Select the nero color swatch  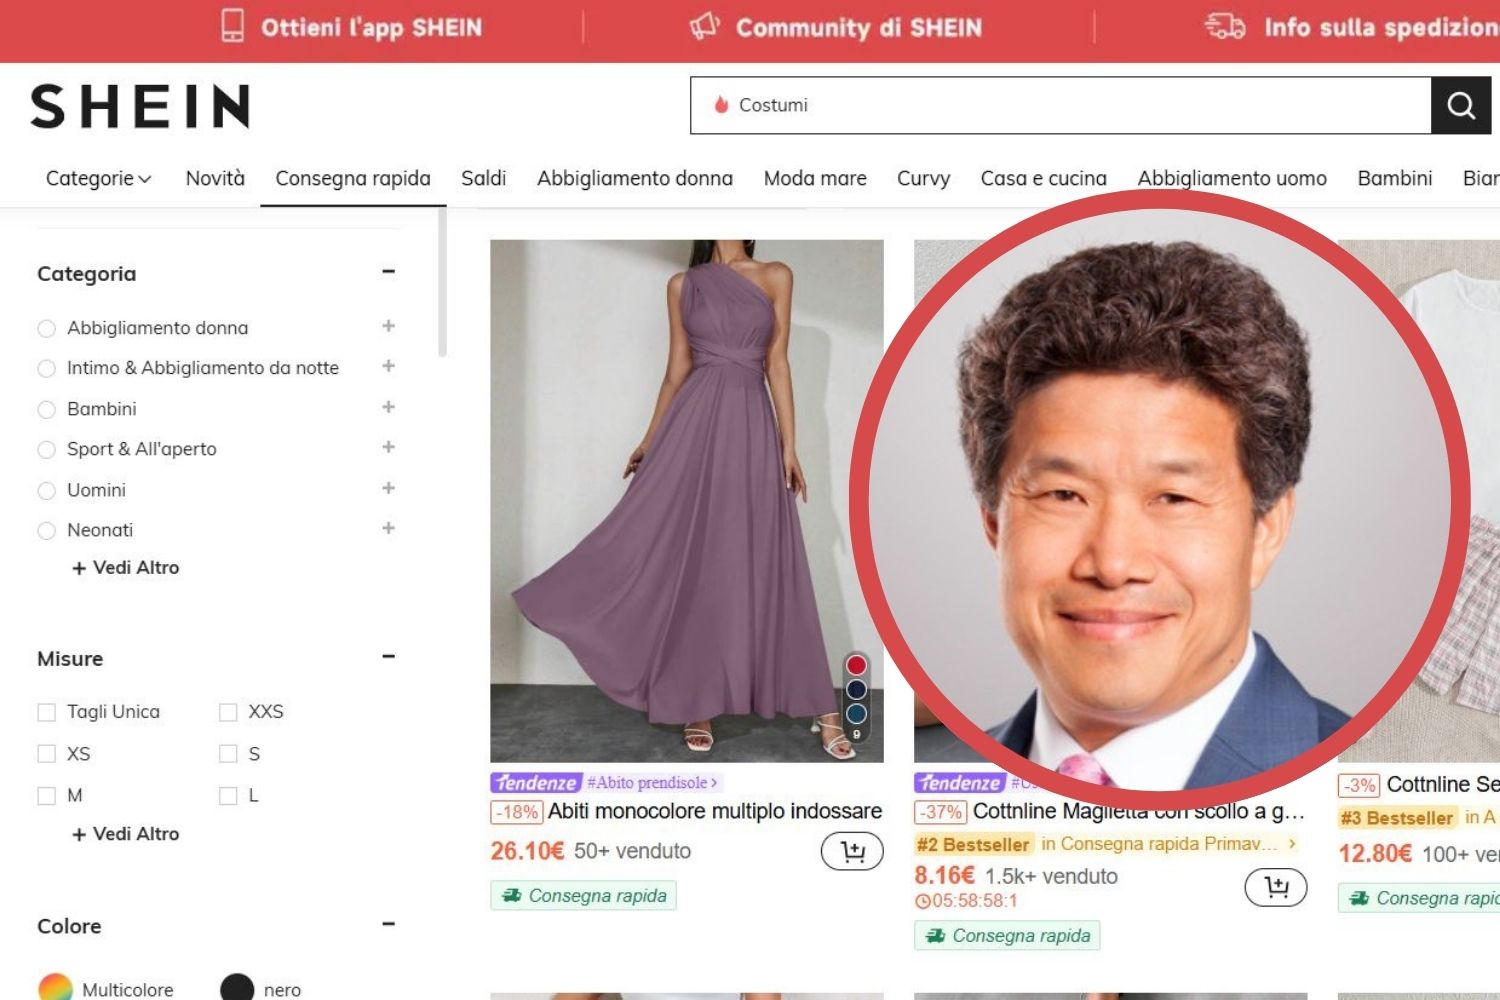pyautogui.click(x=237, y=988)
